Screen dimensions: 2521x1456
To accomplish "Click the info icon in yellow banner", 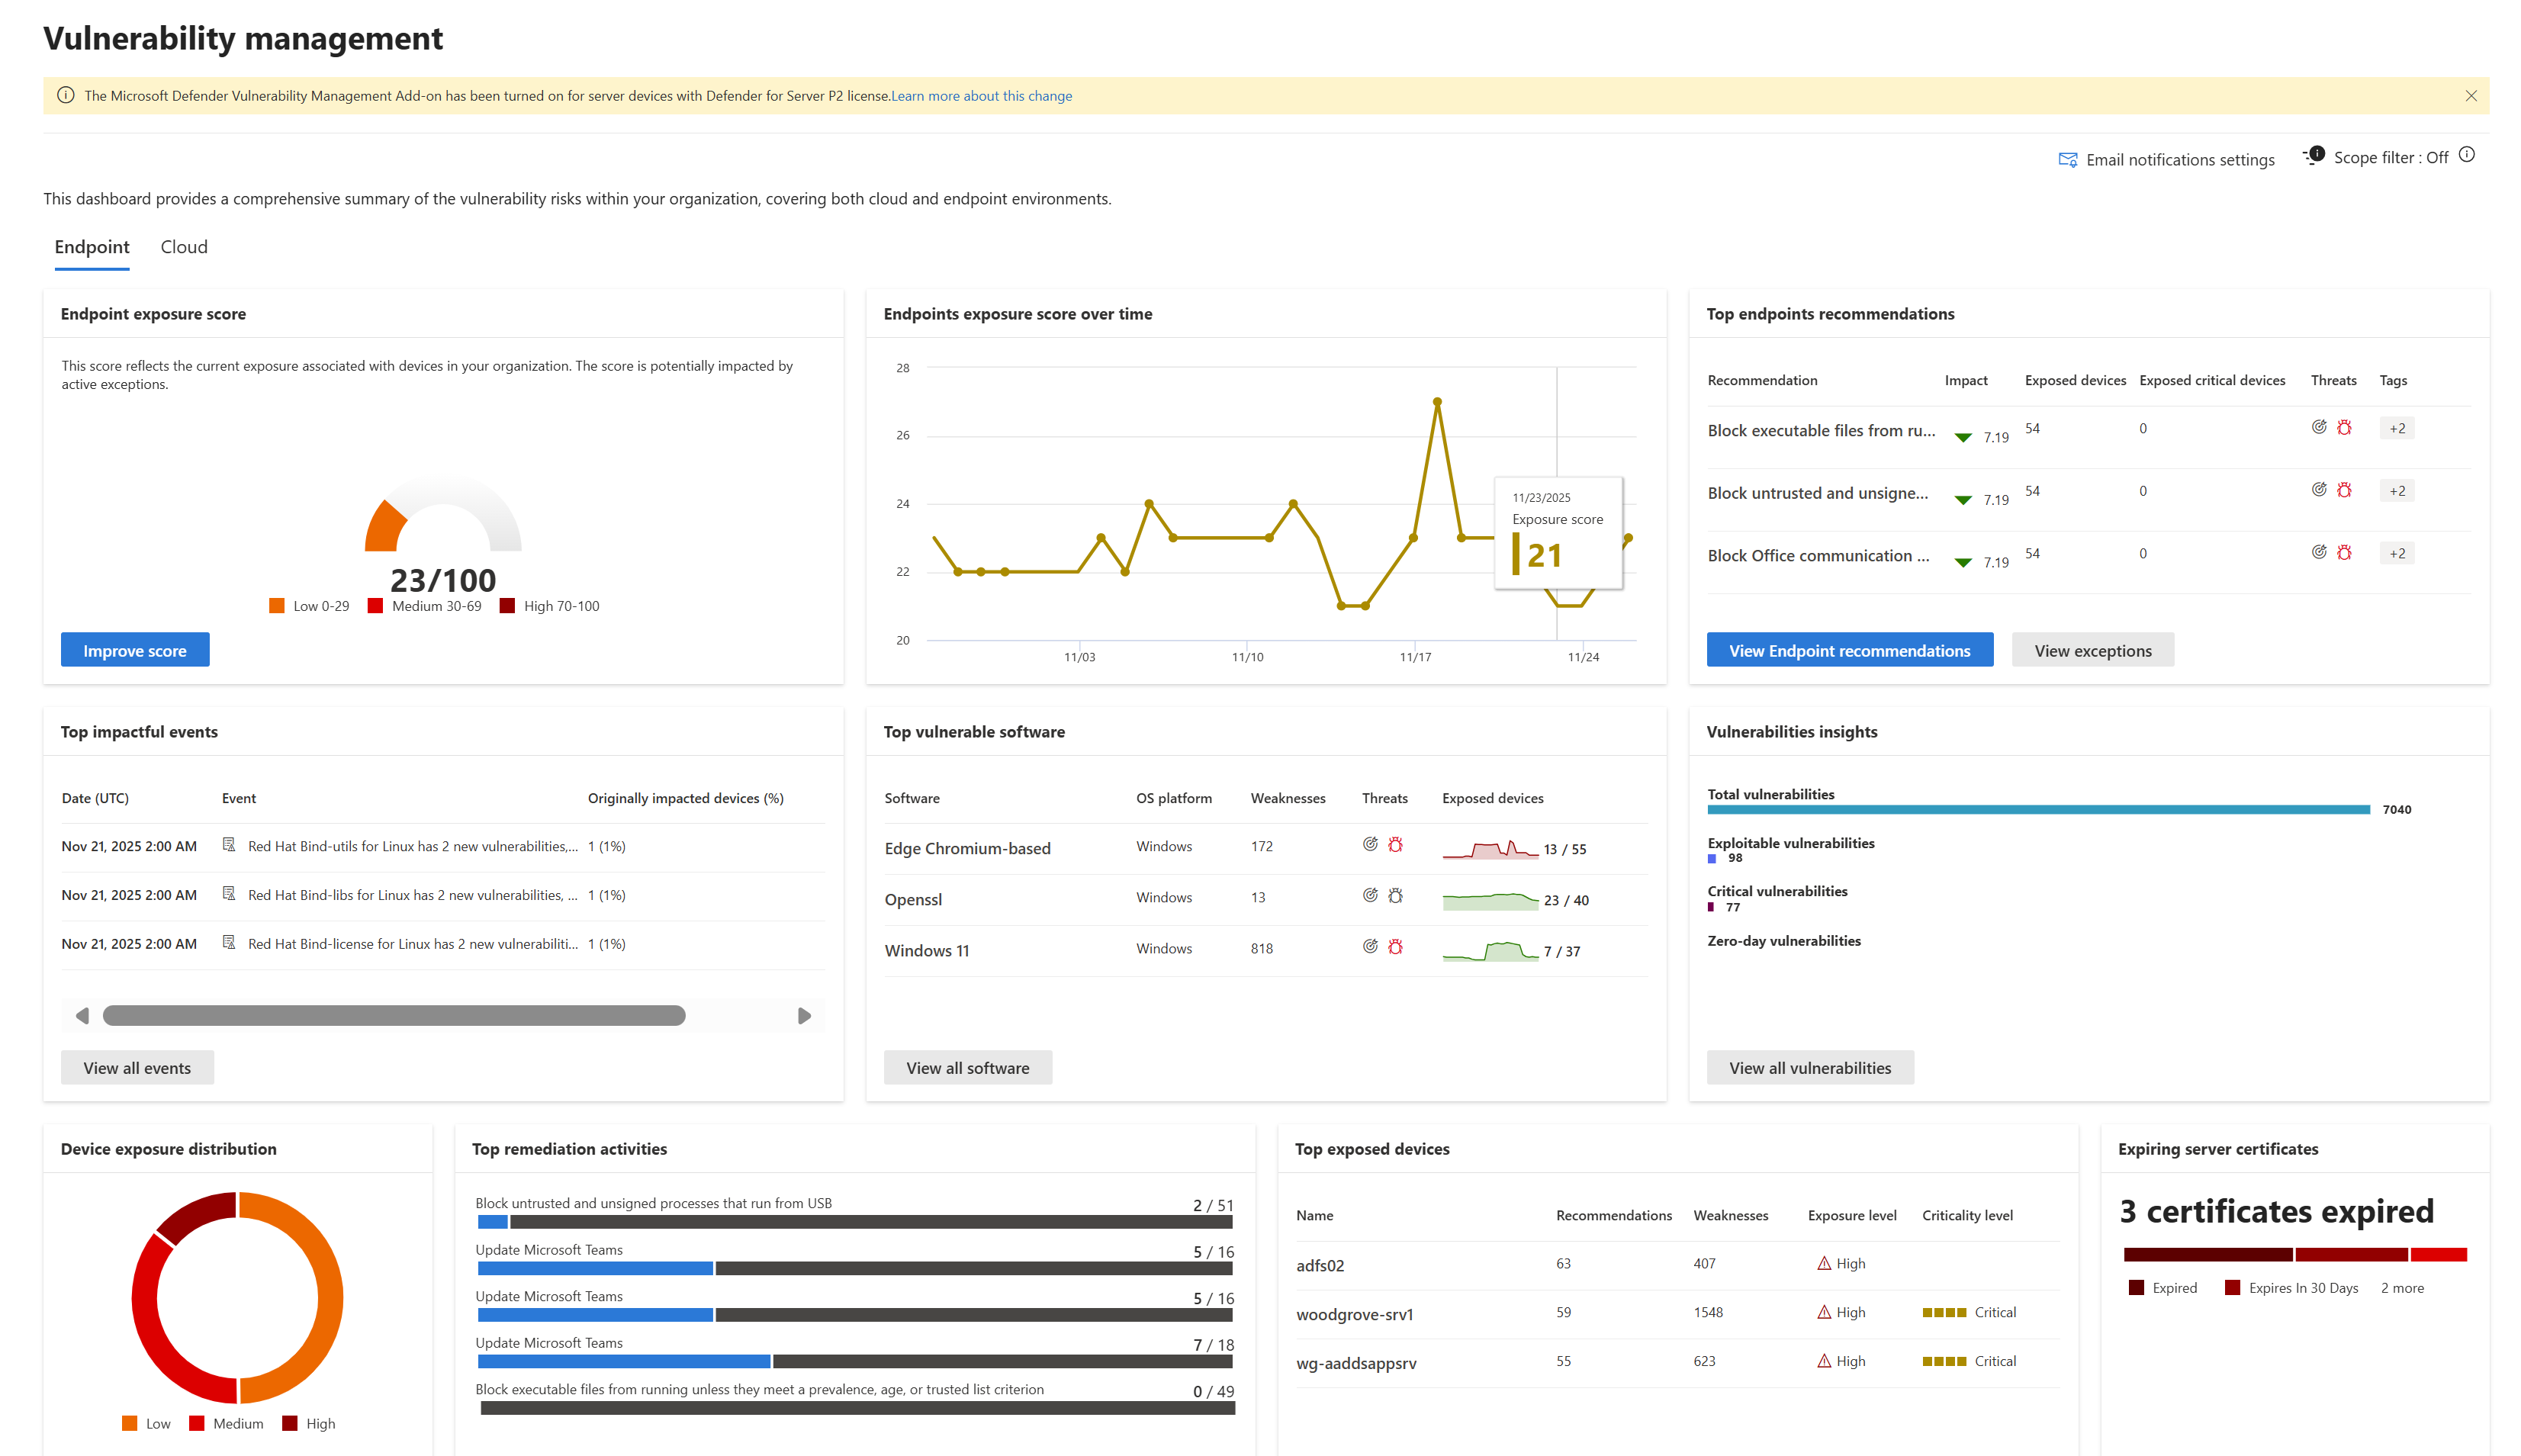I will tap(66, 96).
